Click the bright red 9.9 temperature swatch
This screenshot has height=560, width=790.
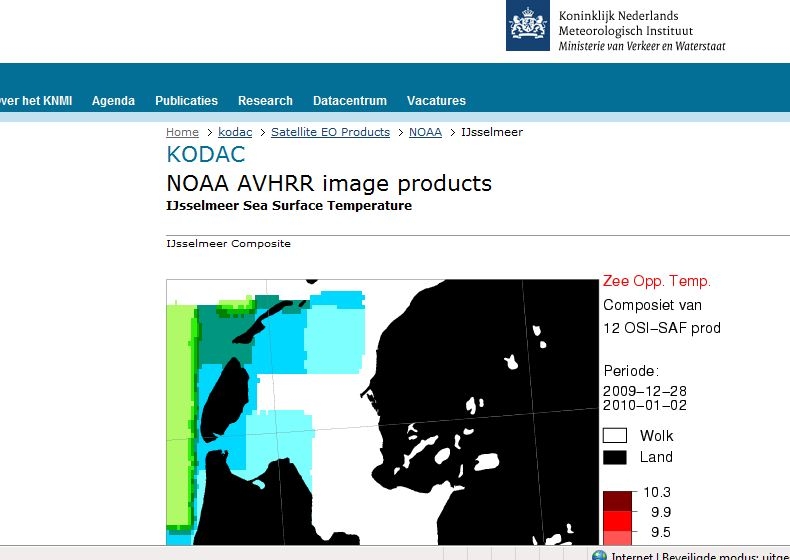coord(617,521)
